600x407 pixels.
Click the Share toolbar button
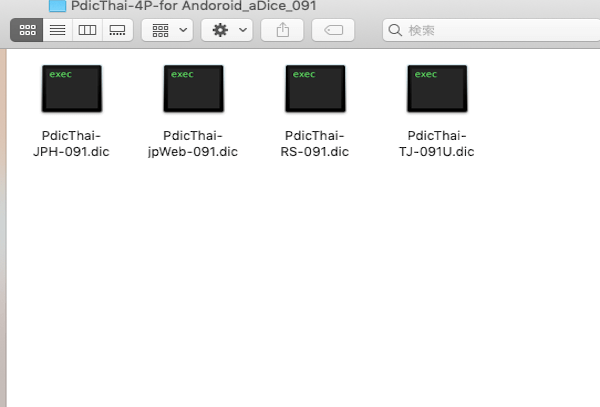pos(282,30)
